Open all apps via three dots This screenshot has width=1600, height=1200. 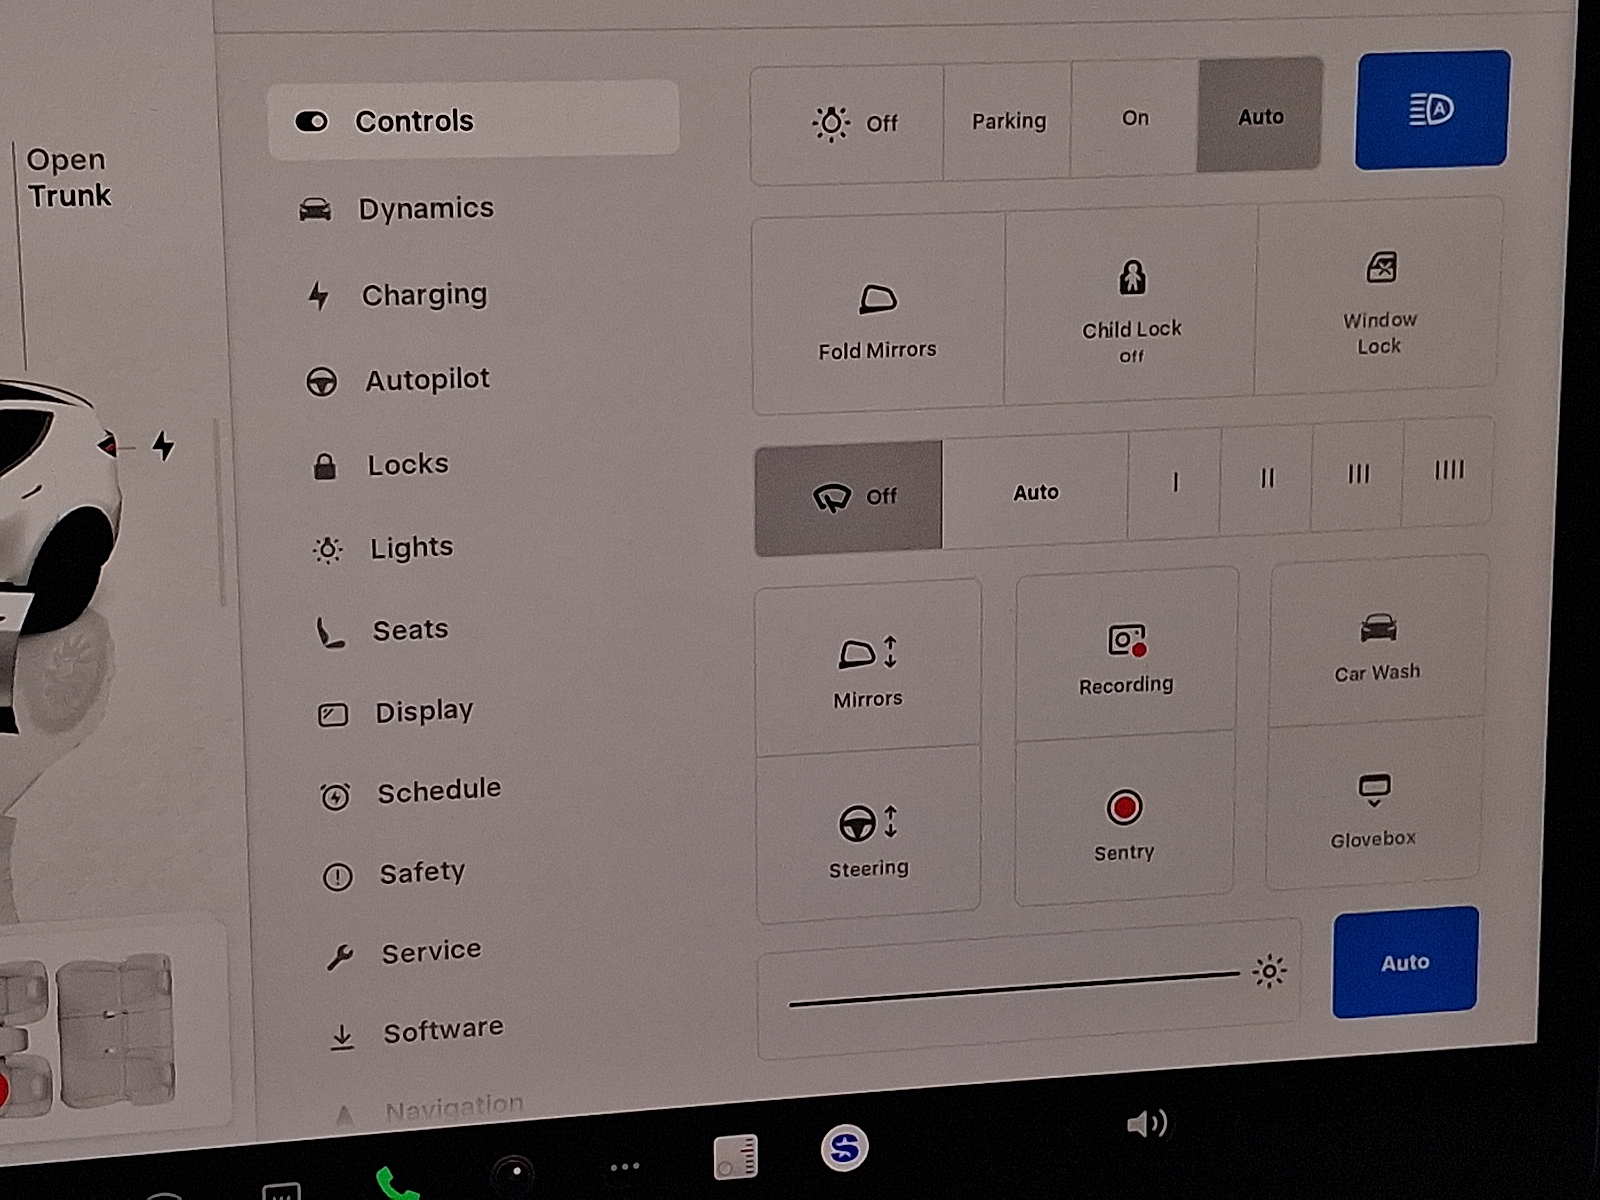click(624, 1166)
